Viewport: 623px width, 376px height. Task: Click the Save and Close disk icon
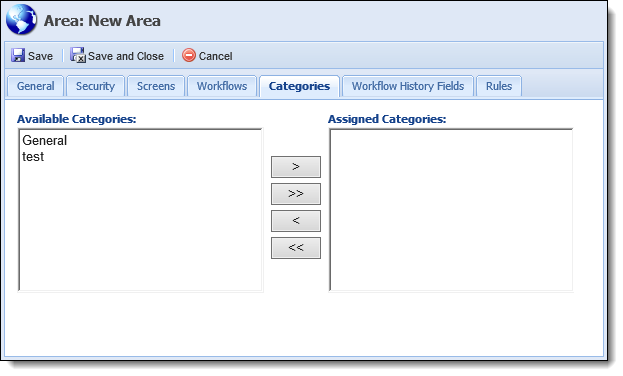[x=78, y=55]
